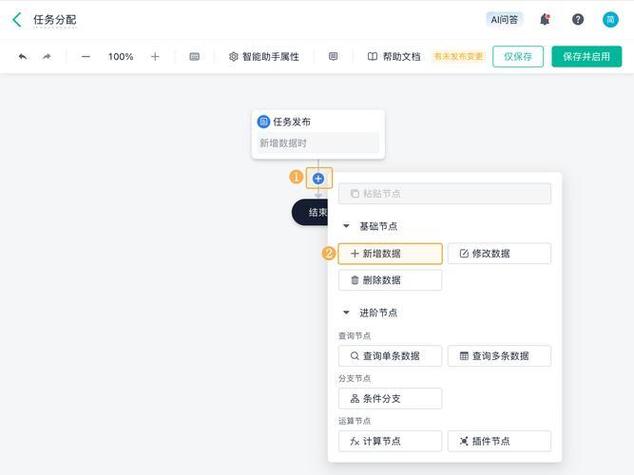The width and height of the screenshot is (634, 475).
Task: Select the 结束 end node
Action: tap(310, 212)
